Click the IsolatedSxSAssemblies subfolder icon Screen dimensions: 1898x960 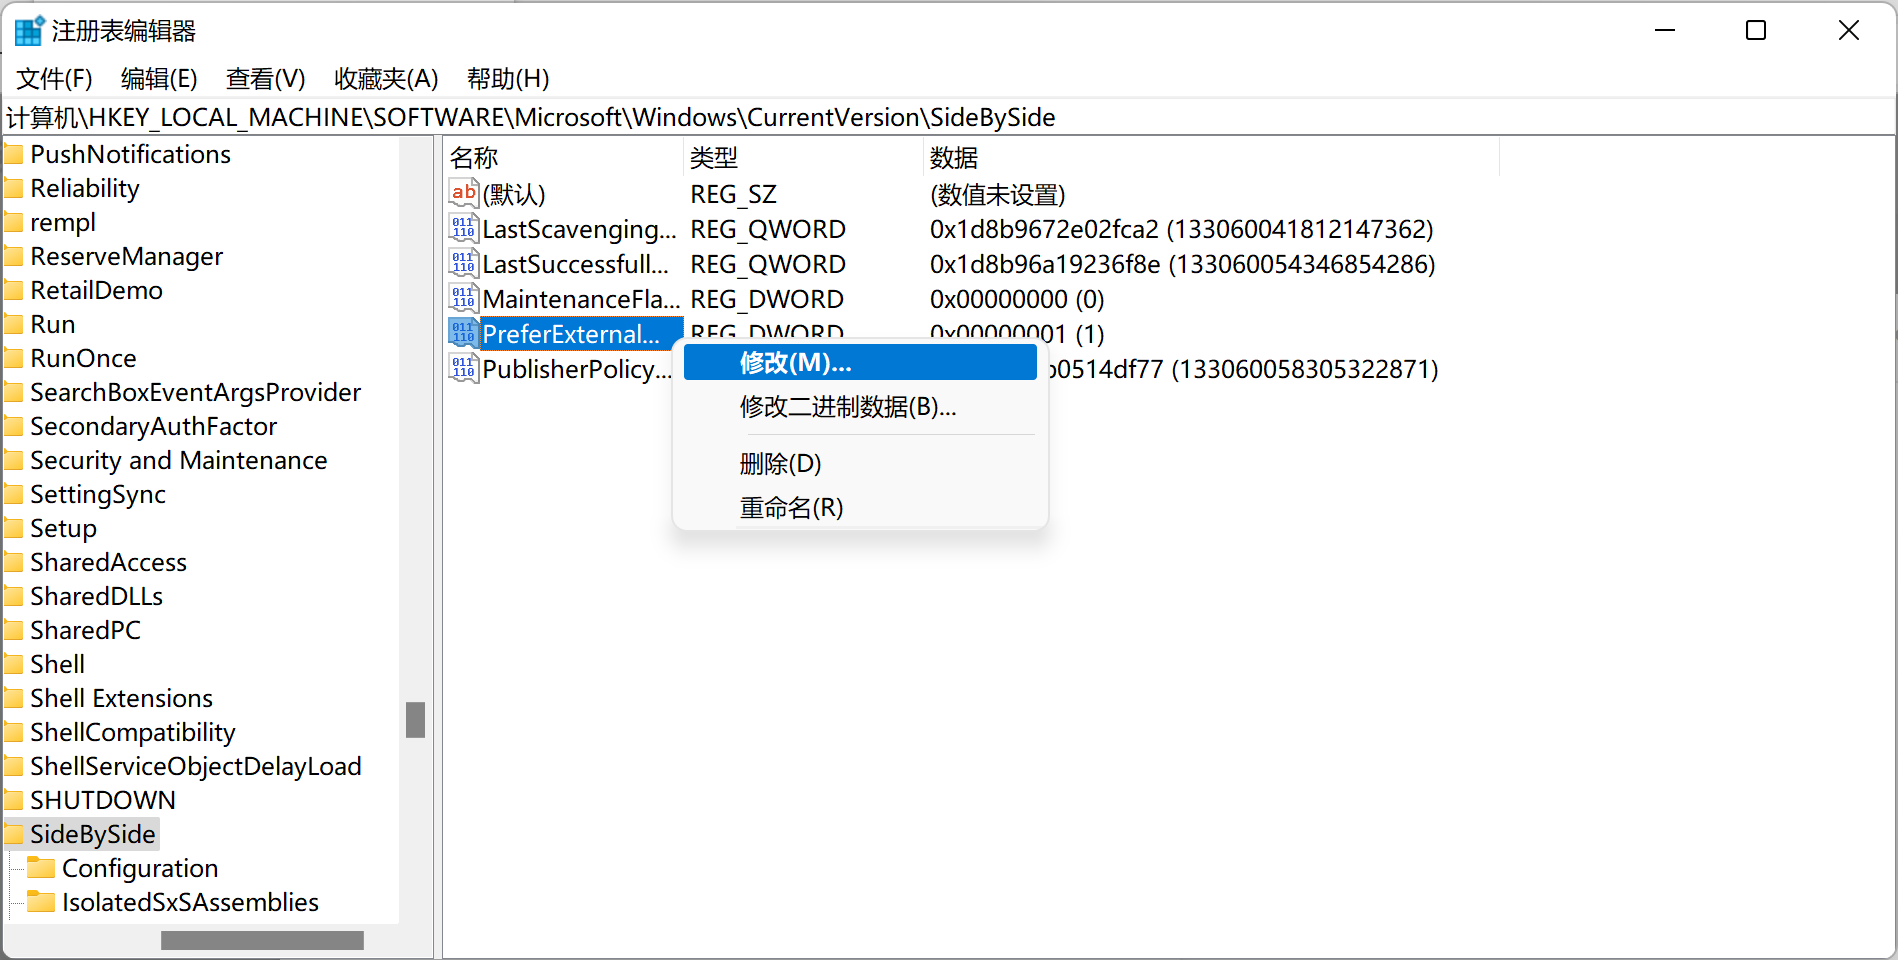pos(41,901)
